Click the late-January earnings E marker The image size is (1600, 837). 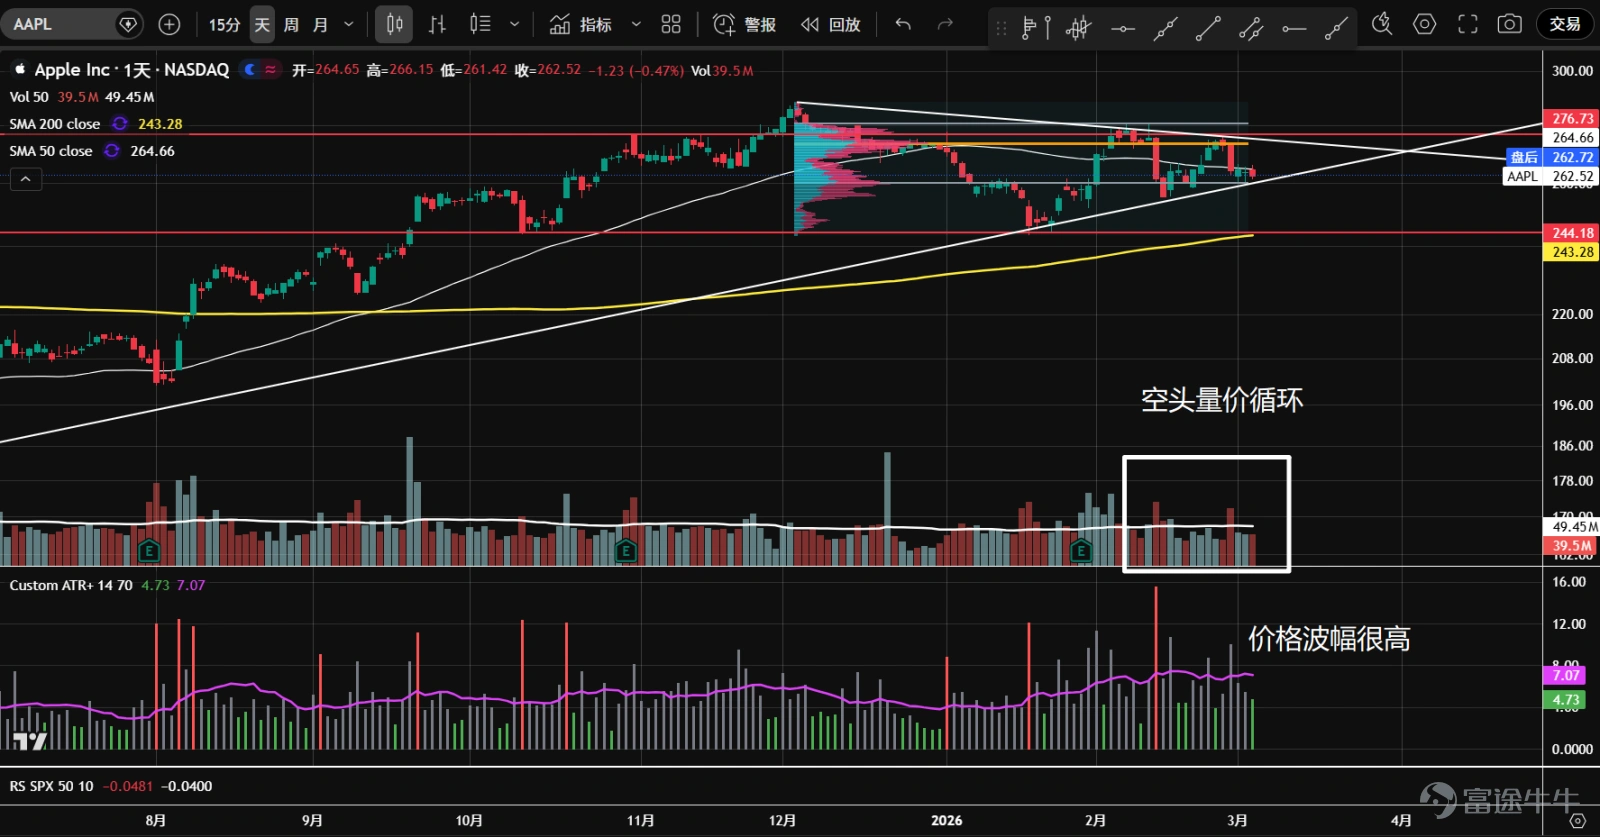(x=1081, y=550)
